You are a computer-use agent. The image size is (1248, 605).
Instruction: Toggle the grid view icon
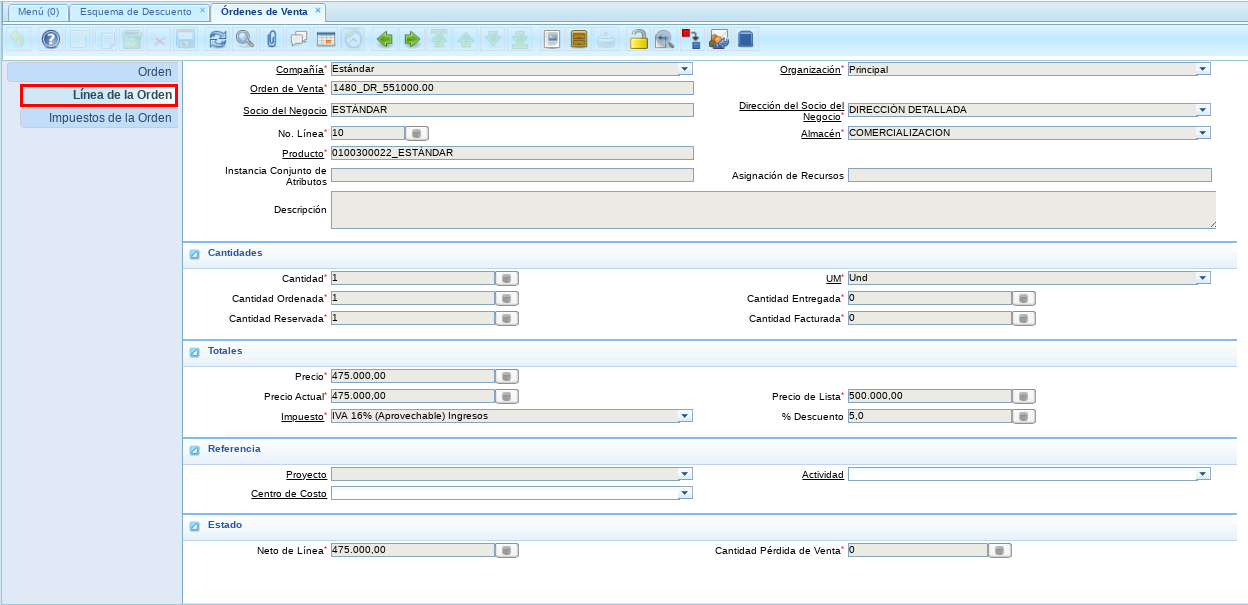click(x=325, y=40)
